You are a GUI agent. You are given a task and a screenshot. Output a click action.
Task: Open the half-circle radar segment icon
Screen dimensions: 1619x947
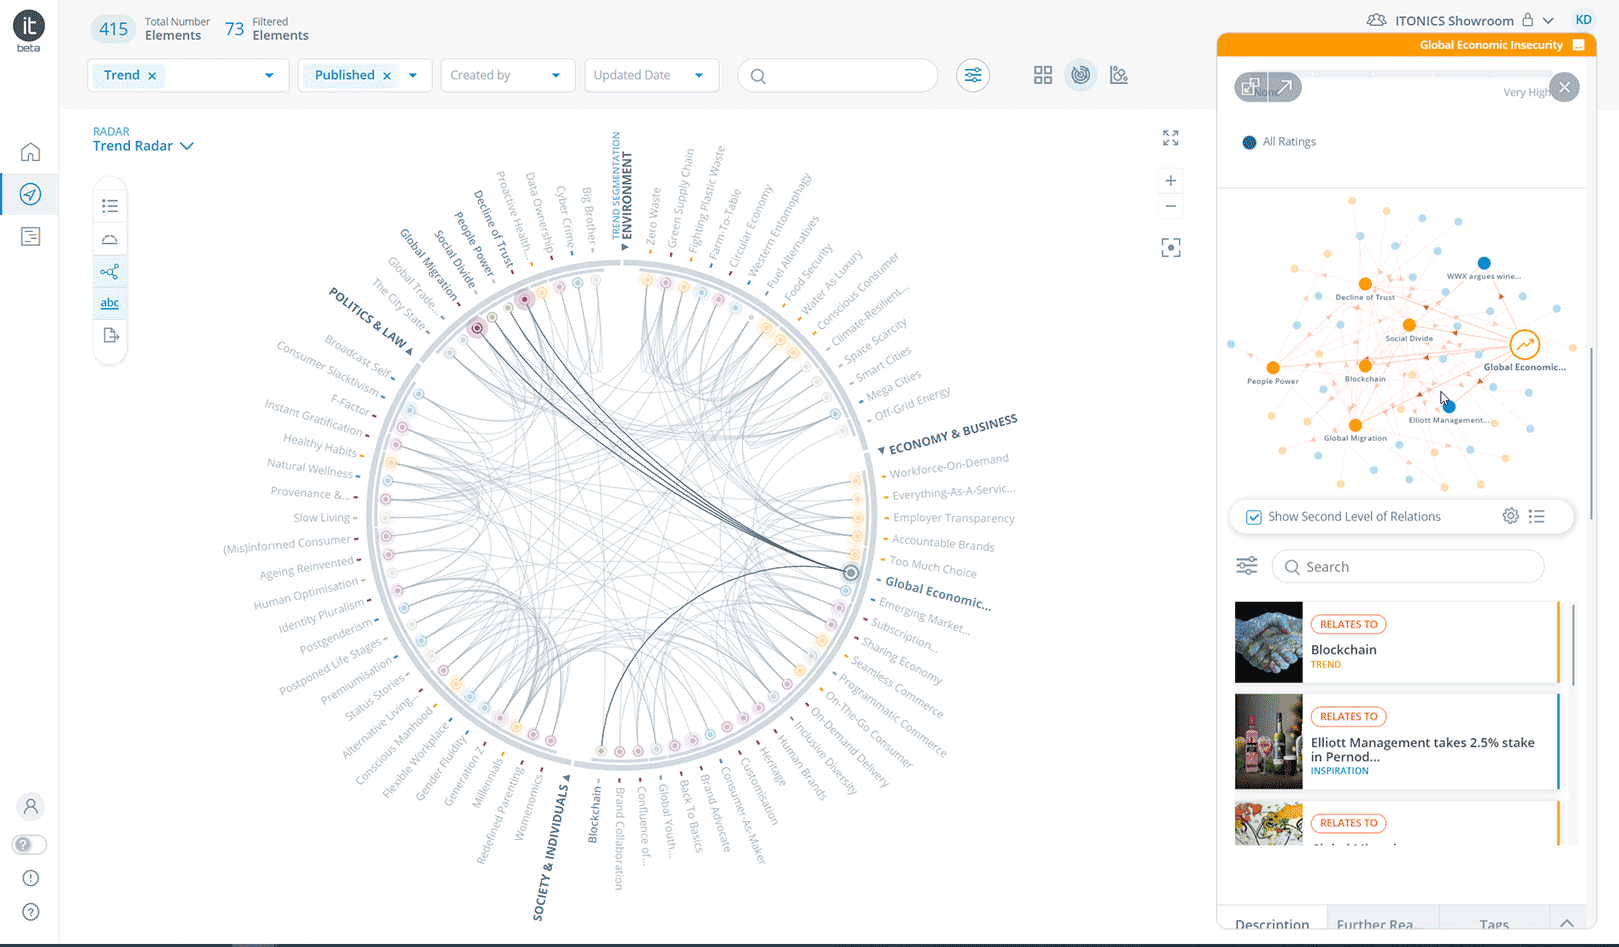click(x=110, y=237)
